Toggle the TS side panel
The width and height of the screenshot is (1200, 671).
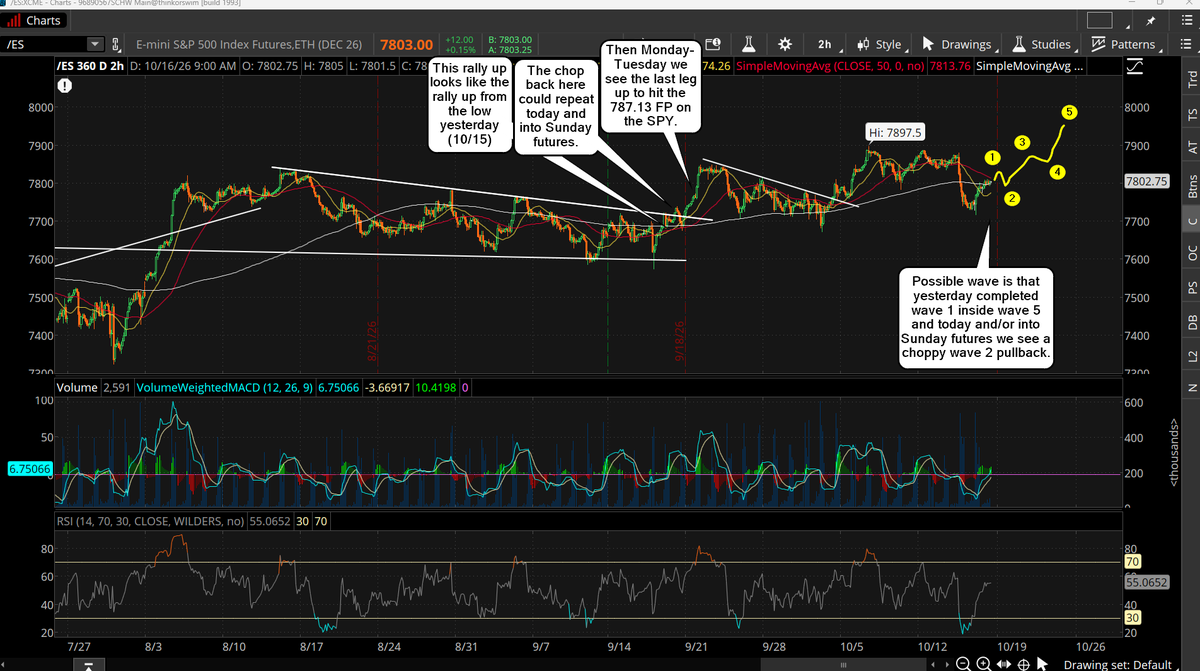(1191, 114)
